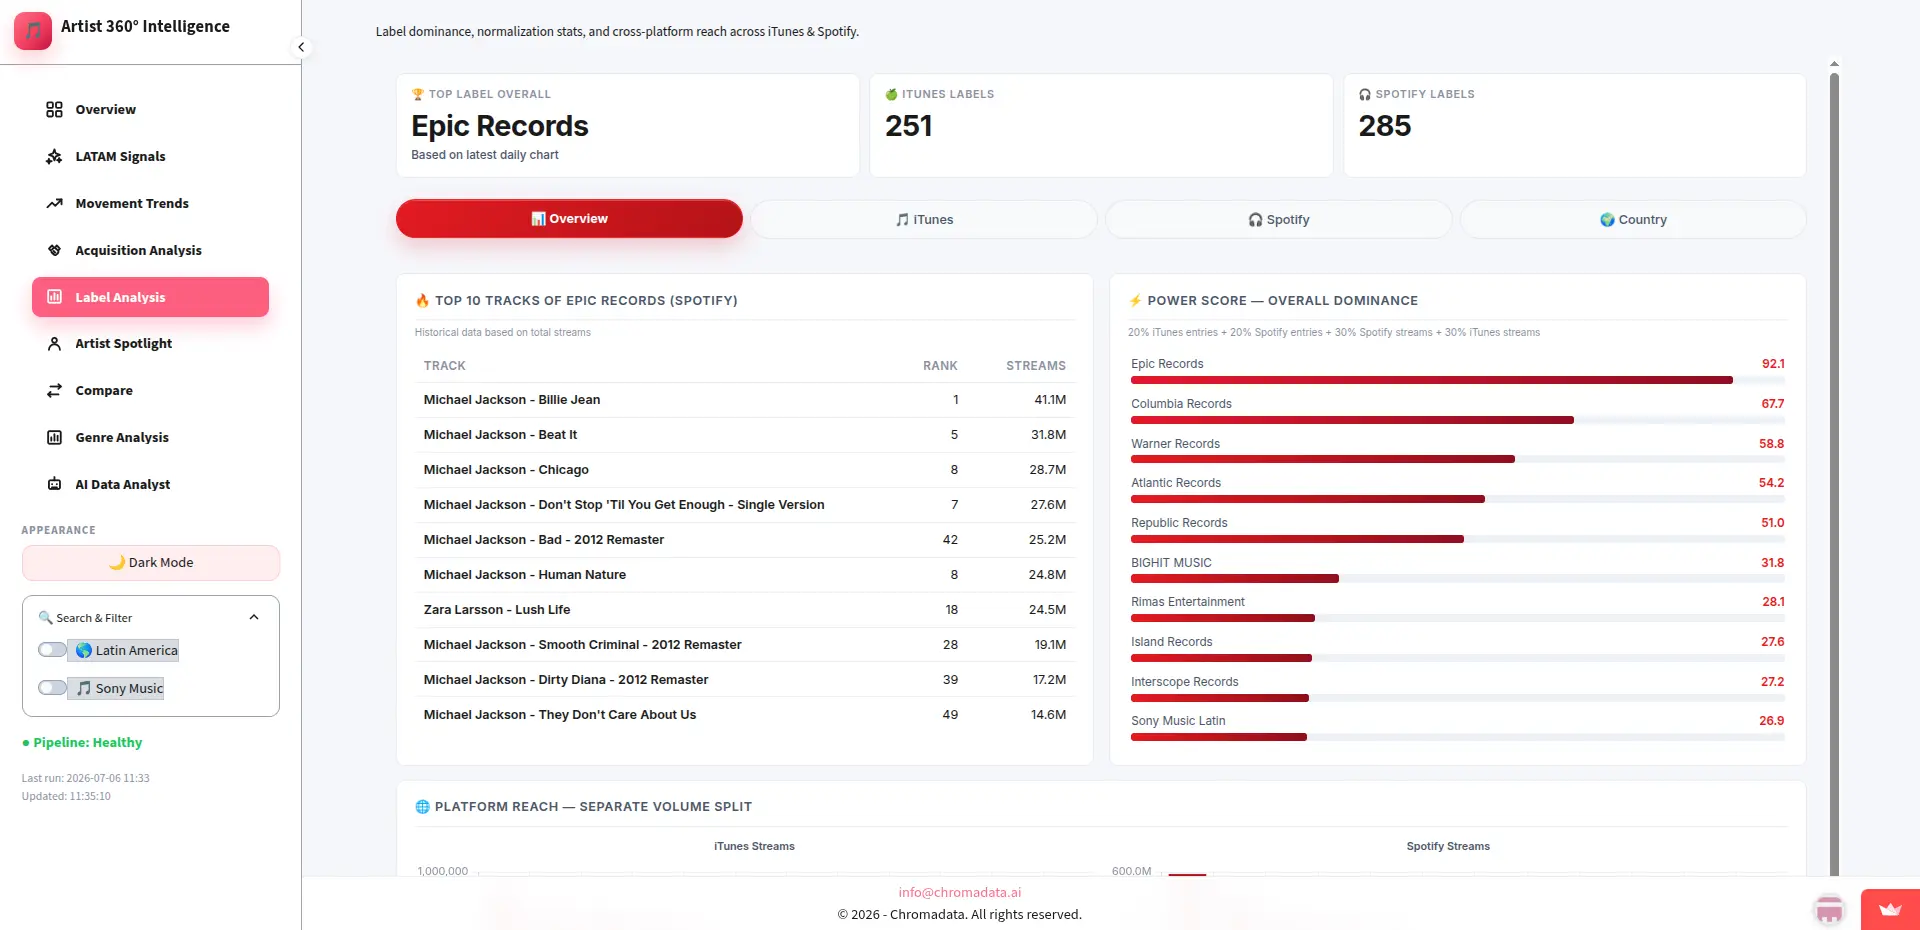Open the Genre Analysis chart icon
The image size is (1920, 930).
coord(54,437)
